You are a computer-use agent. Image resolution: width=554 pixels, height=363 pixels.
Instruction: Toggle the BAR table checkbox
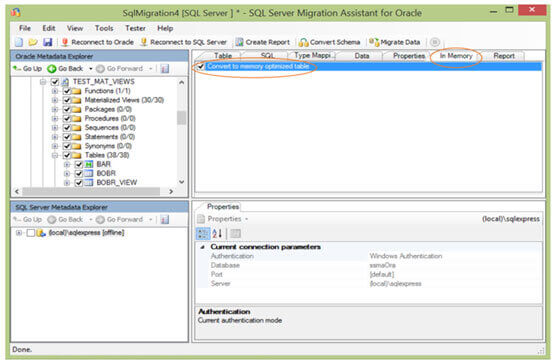[78, 165]
